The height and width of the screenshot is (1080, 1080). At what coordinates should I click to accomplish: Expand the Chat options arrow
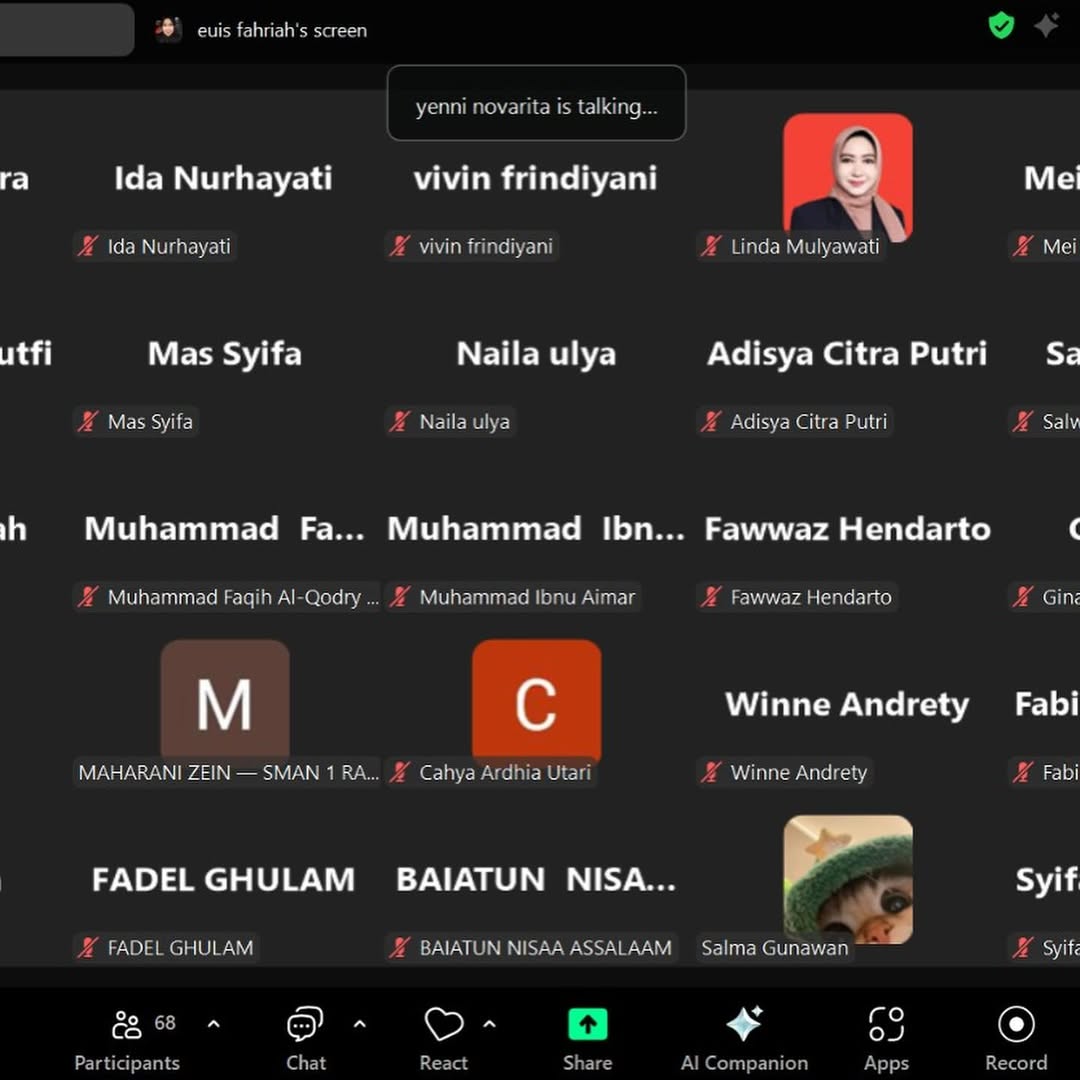360,1024
